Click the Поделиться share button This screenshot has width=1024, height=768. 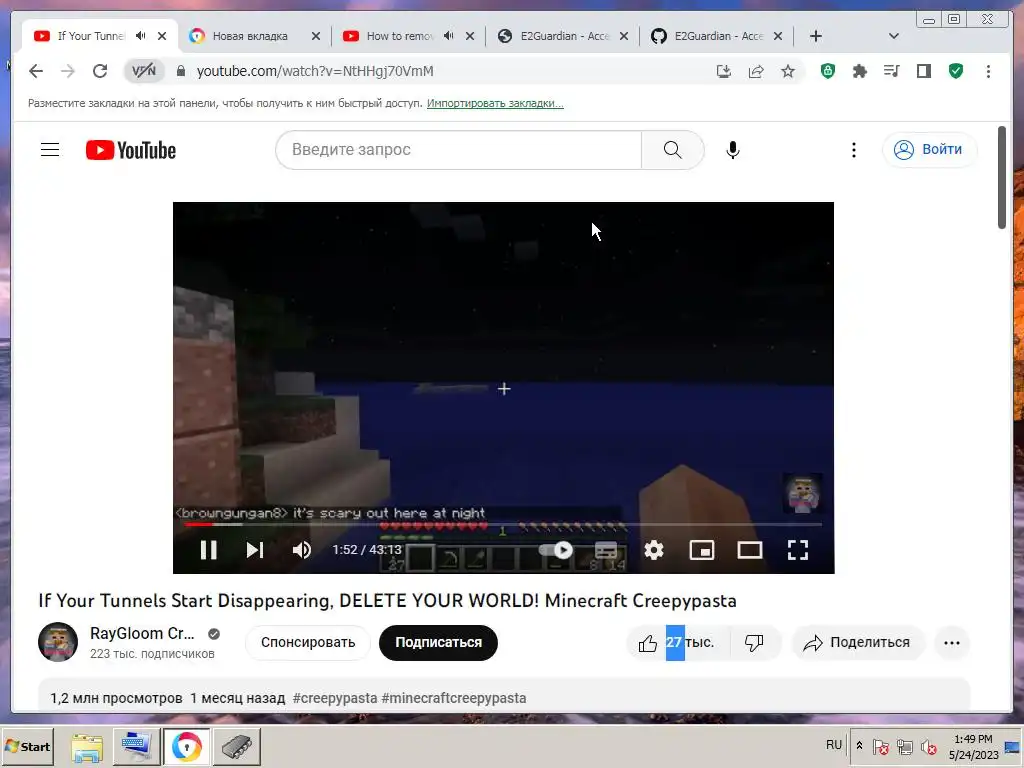[x=857, y=643]
